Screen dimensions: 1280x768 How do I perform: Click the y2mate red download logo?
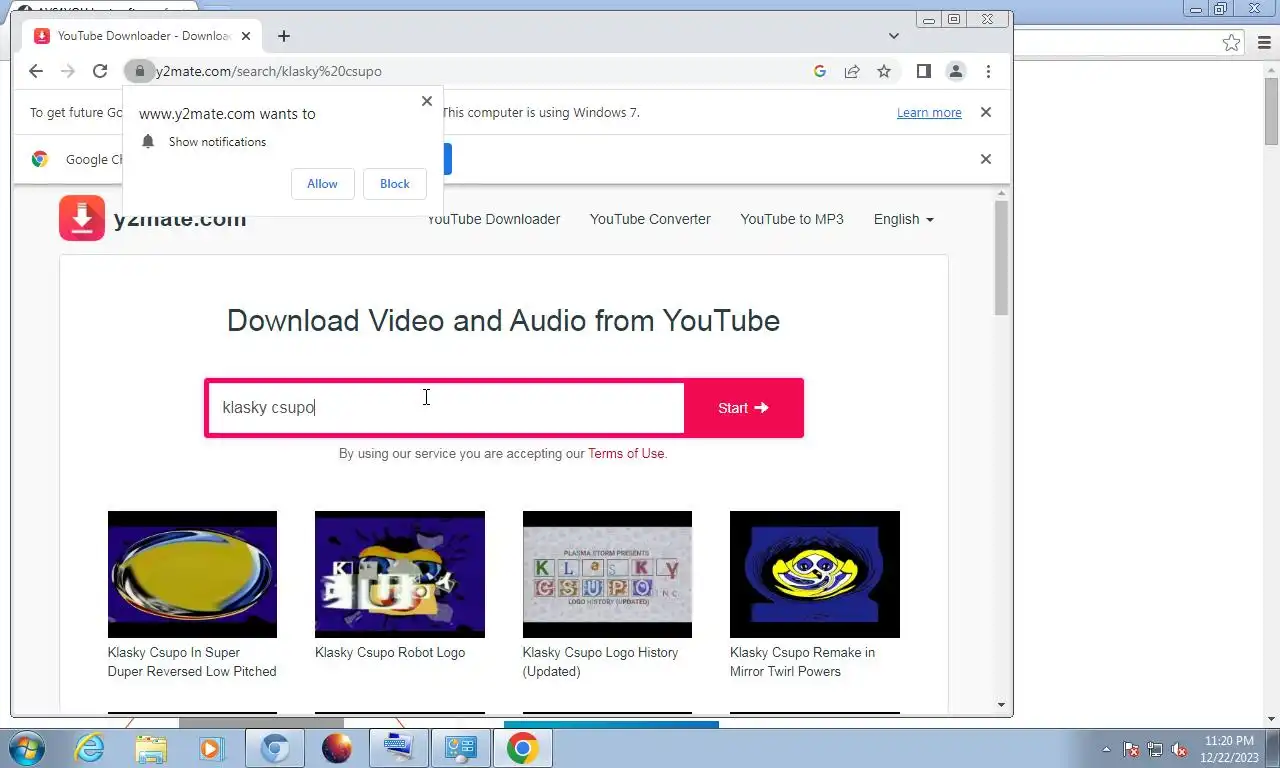point(82,218)
